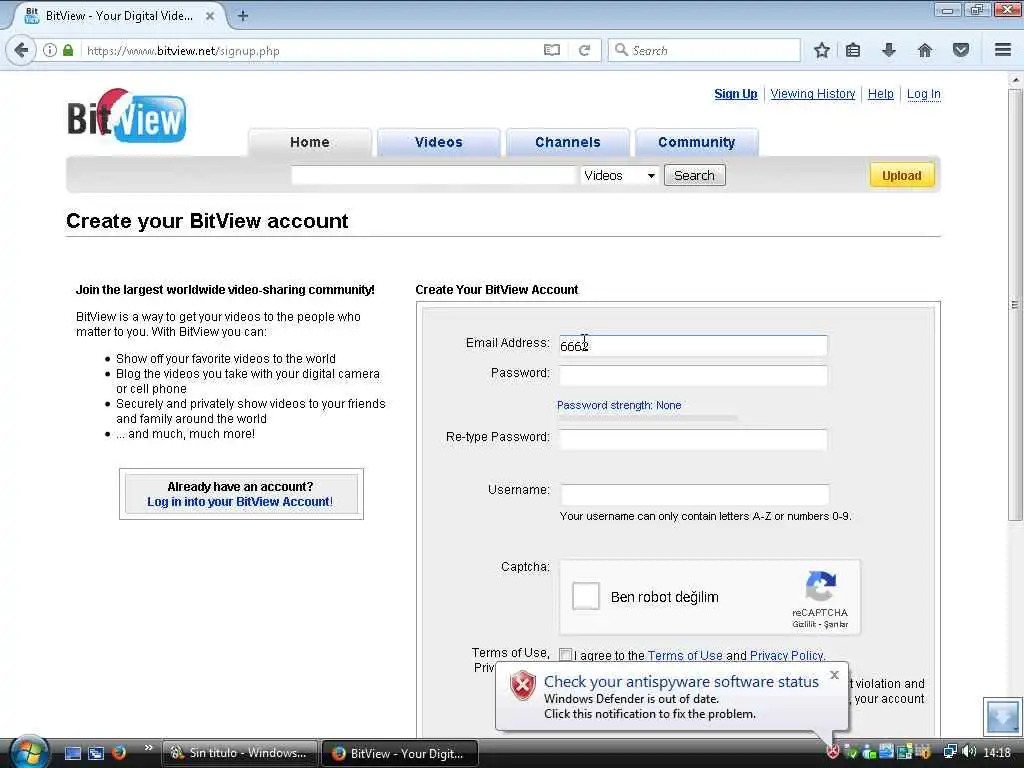The width and height of the screenshot is (1024, 768).
Task: Go to Firefox home page icon
Action: click(925, 50)
